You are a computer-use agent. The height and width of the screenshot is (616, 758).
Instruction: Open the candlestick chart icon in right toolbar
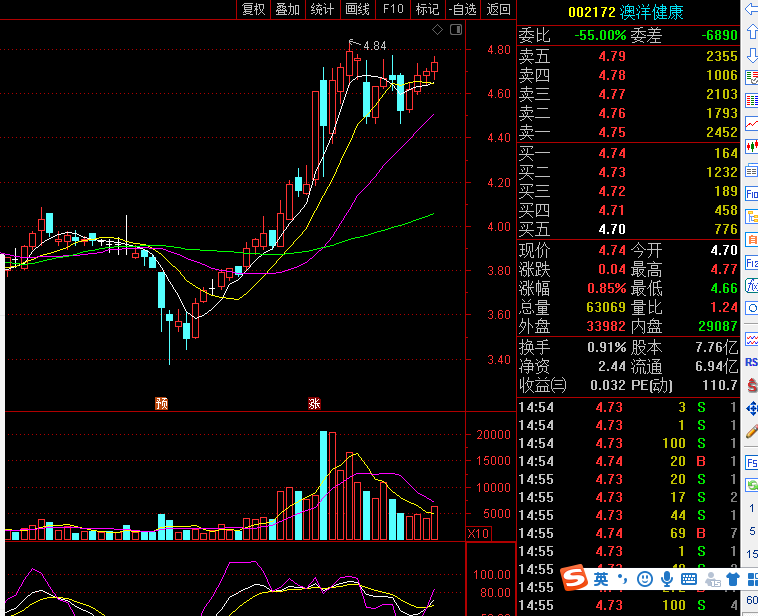tap(752, 146)
